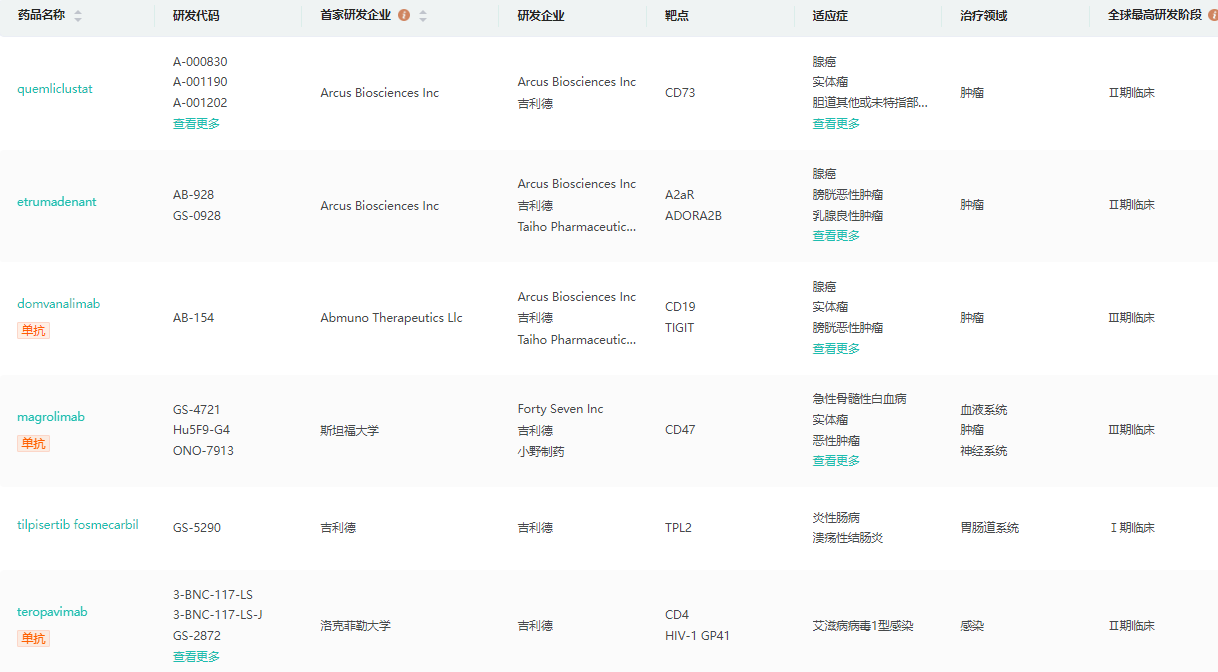
Task: Click the 适应症 column header
Action: 830,16
